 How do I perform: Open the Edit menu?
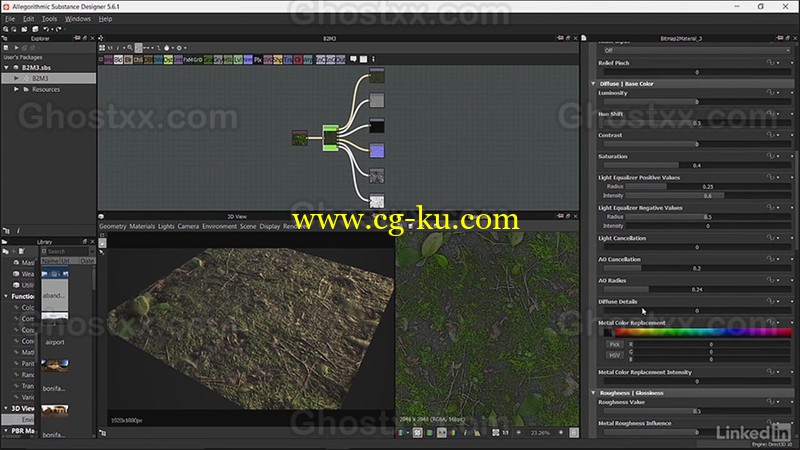[x=29, y=19]
